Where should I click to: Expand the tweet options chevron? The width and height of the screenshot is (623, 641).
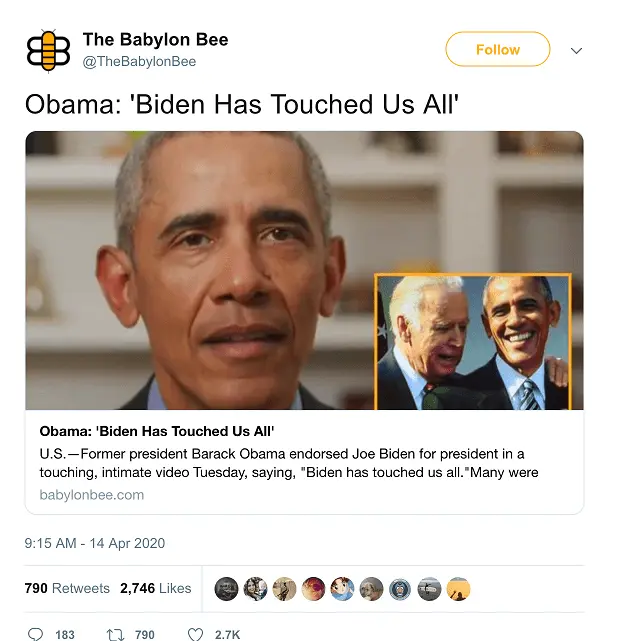click(x=576, y=51)
